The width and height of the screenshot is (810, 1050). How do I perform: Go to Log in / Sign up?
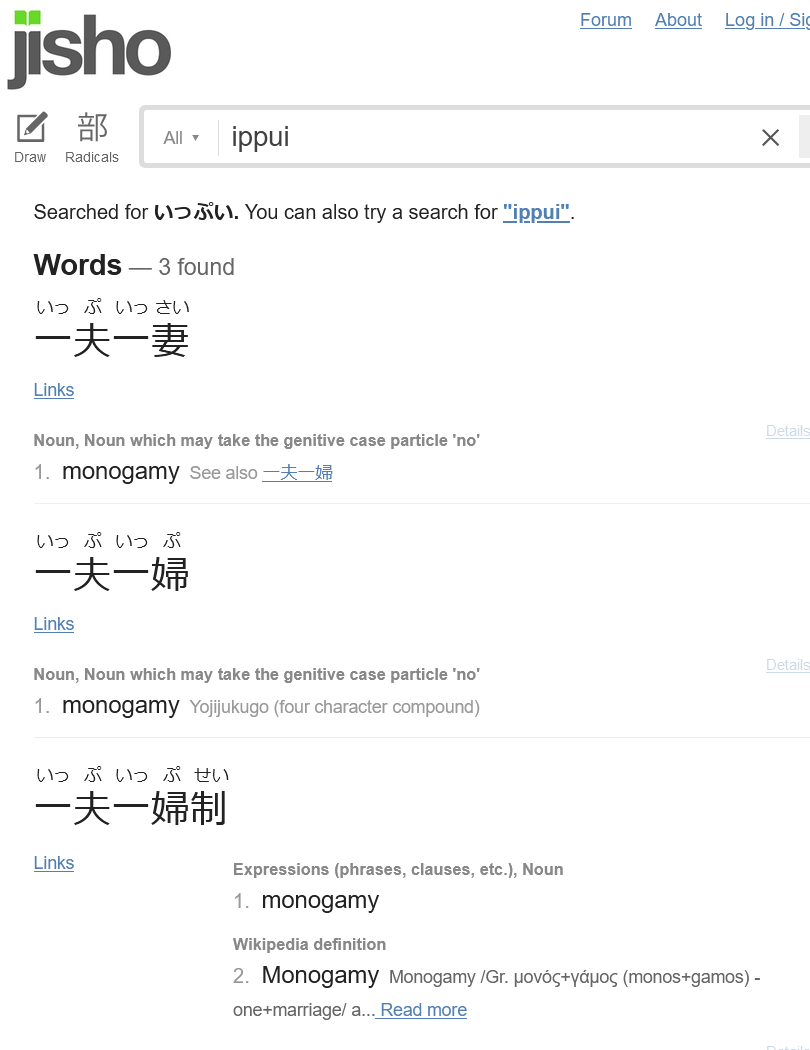[767, 20]
